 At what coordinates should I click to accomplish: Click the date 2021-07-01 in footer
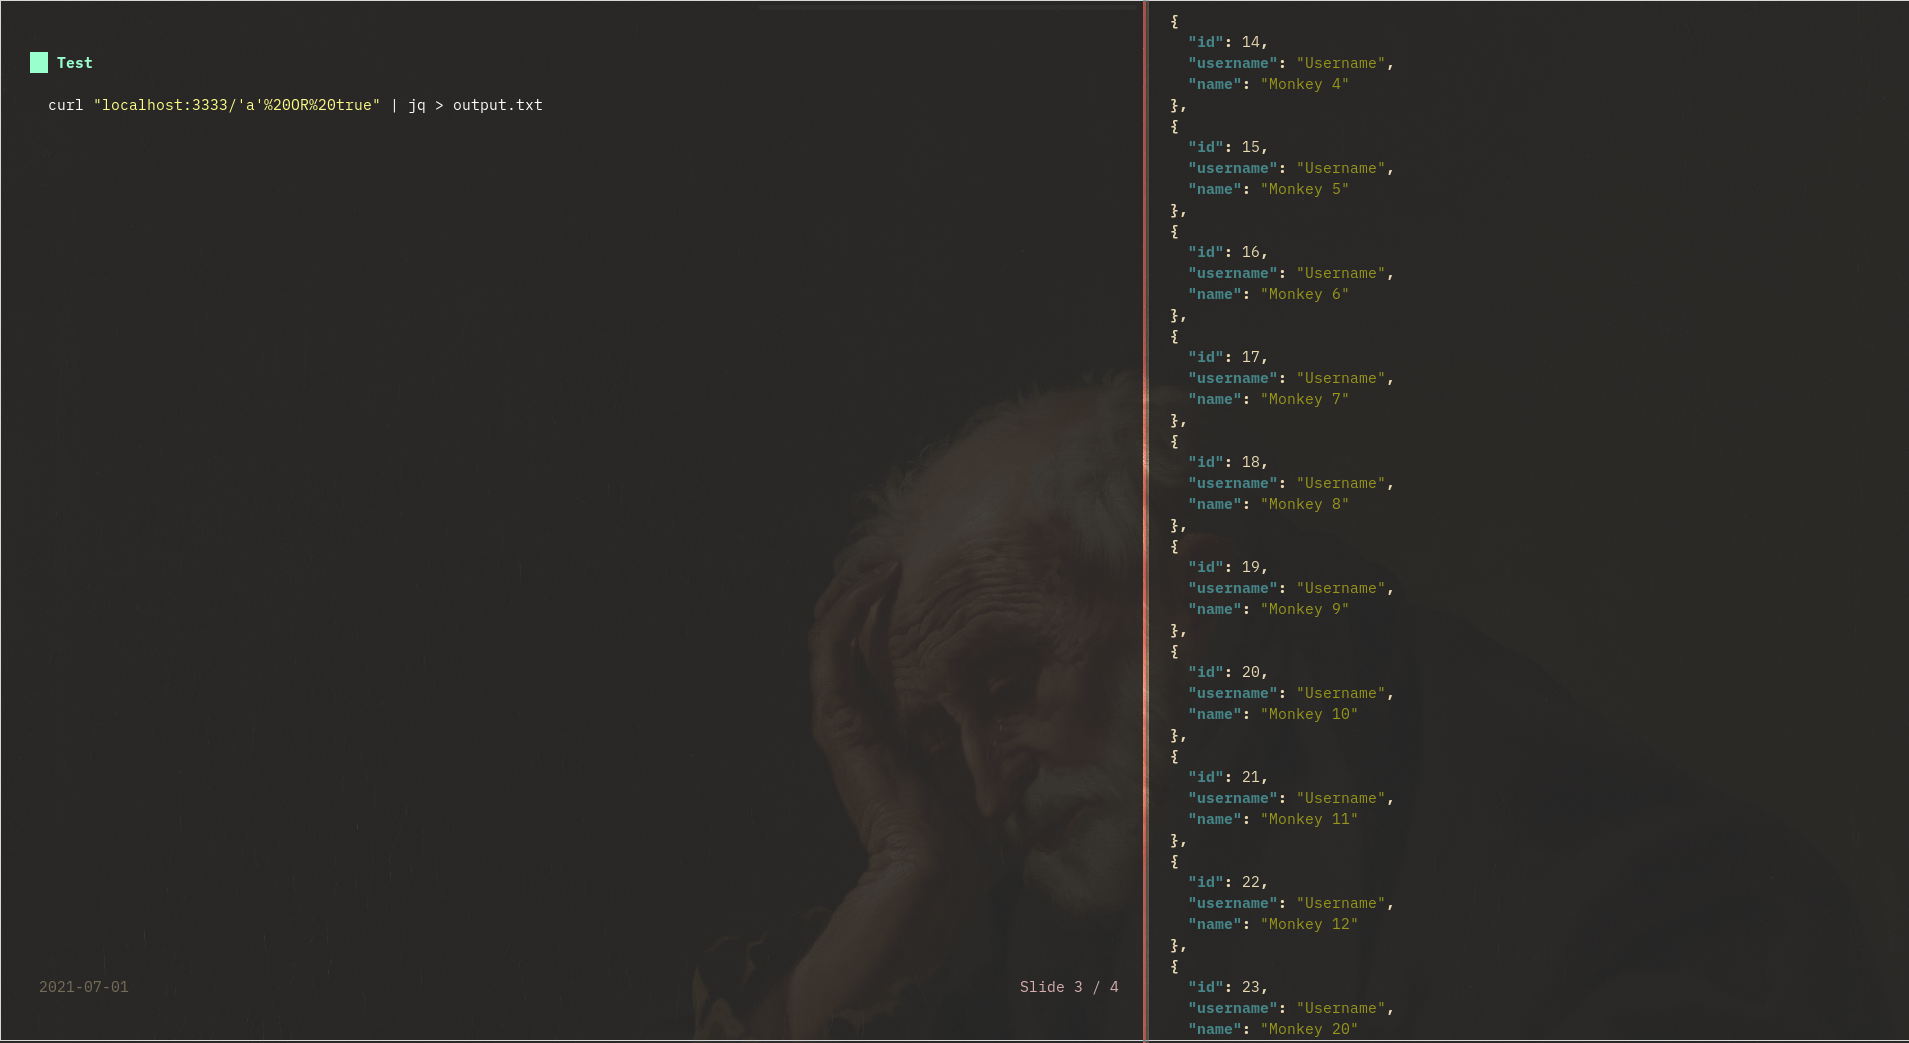coord(84,987)
